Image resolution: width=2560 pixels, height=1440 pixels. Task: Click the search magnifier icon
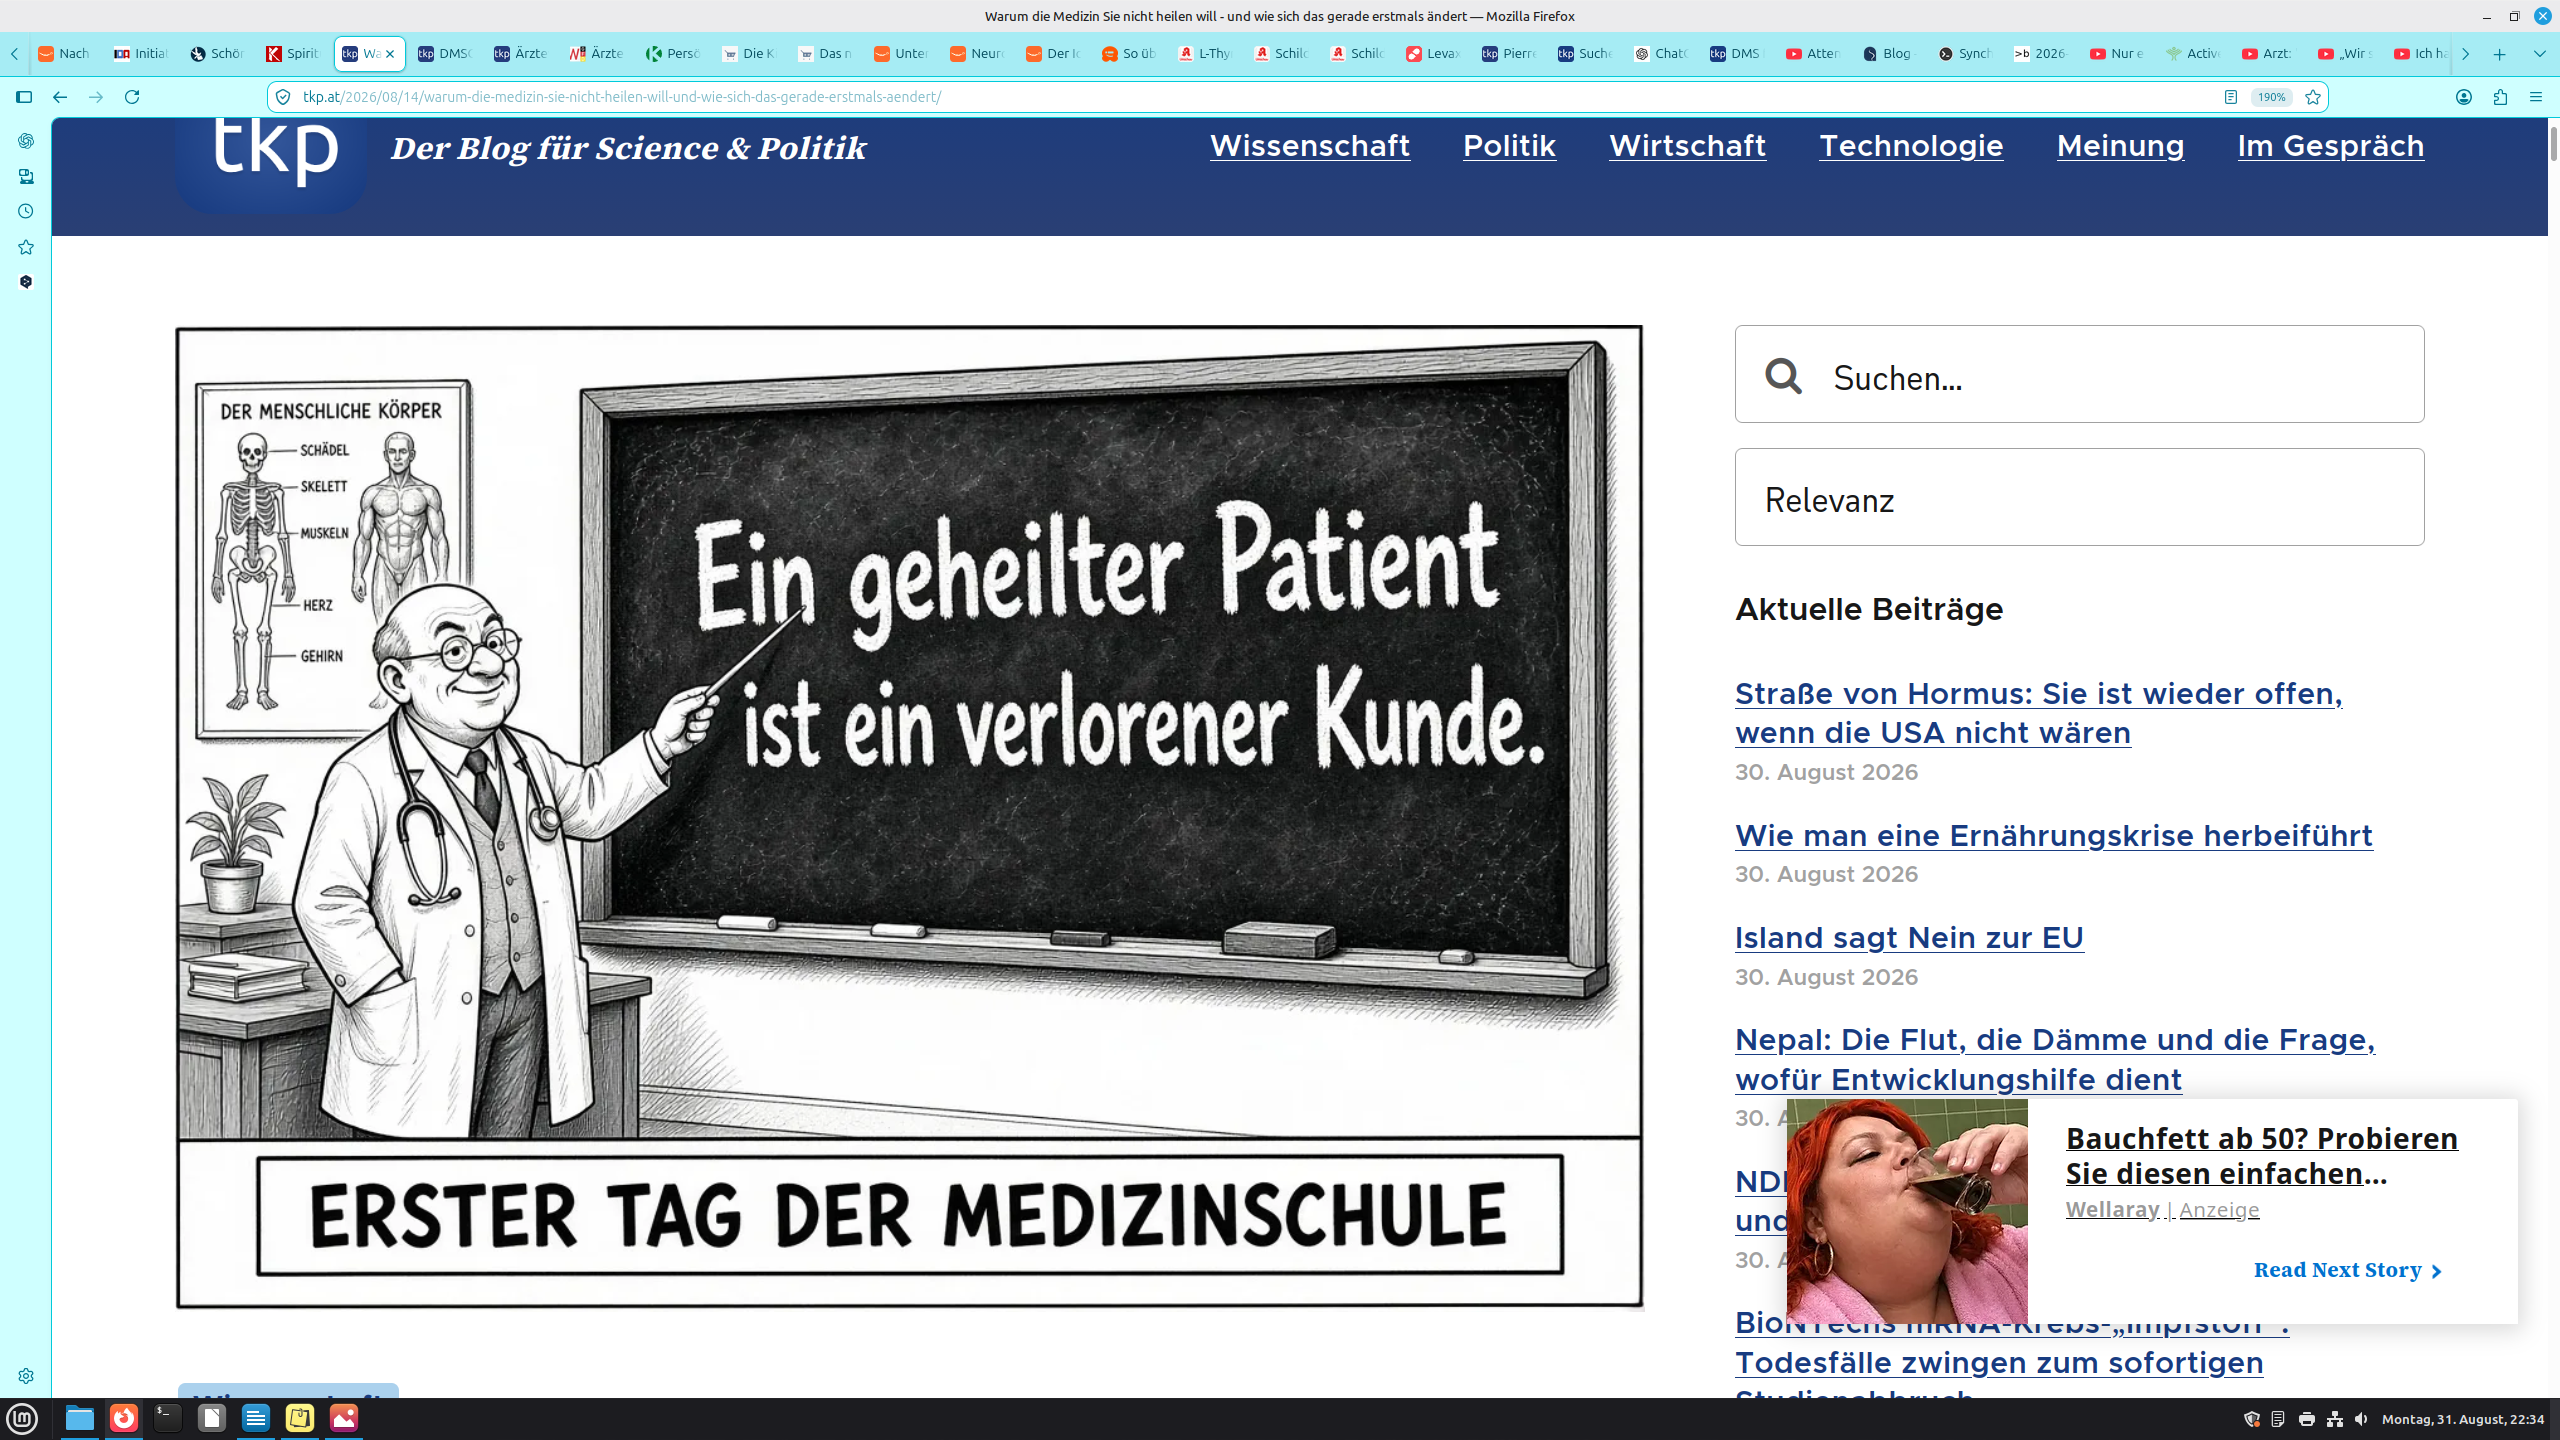pos(1783,376)
